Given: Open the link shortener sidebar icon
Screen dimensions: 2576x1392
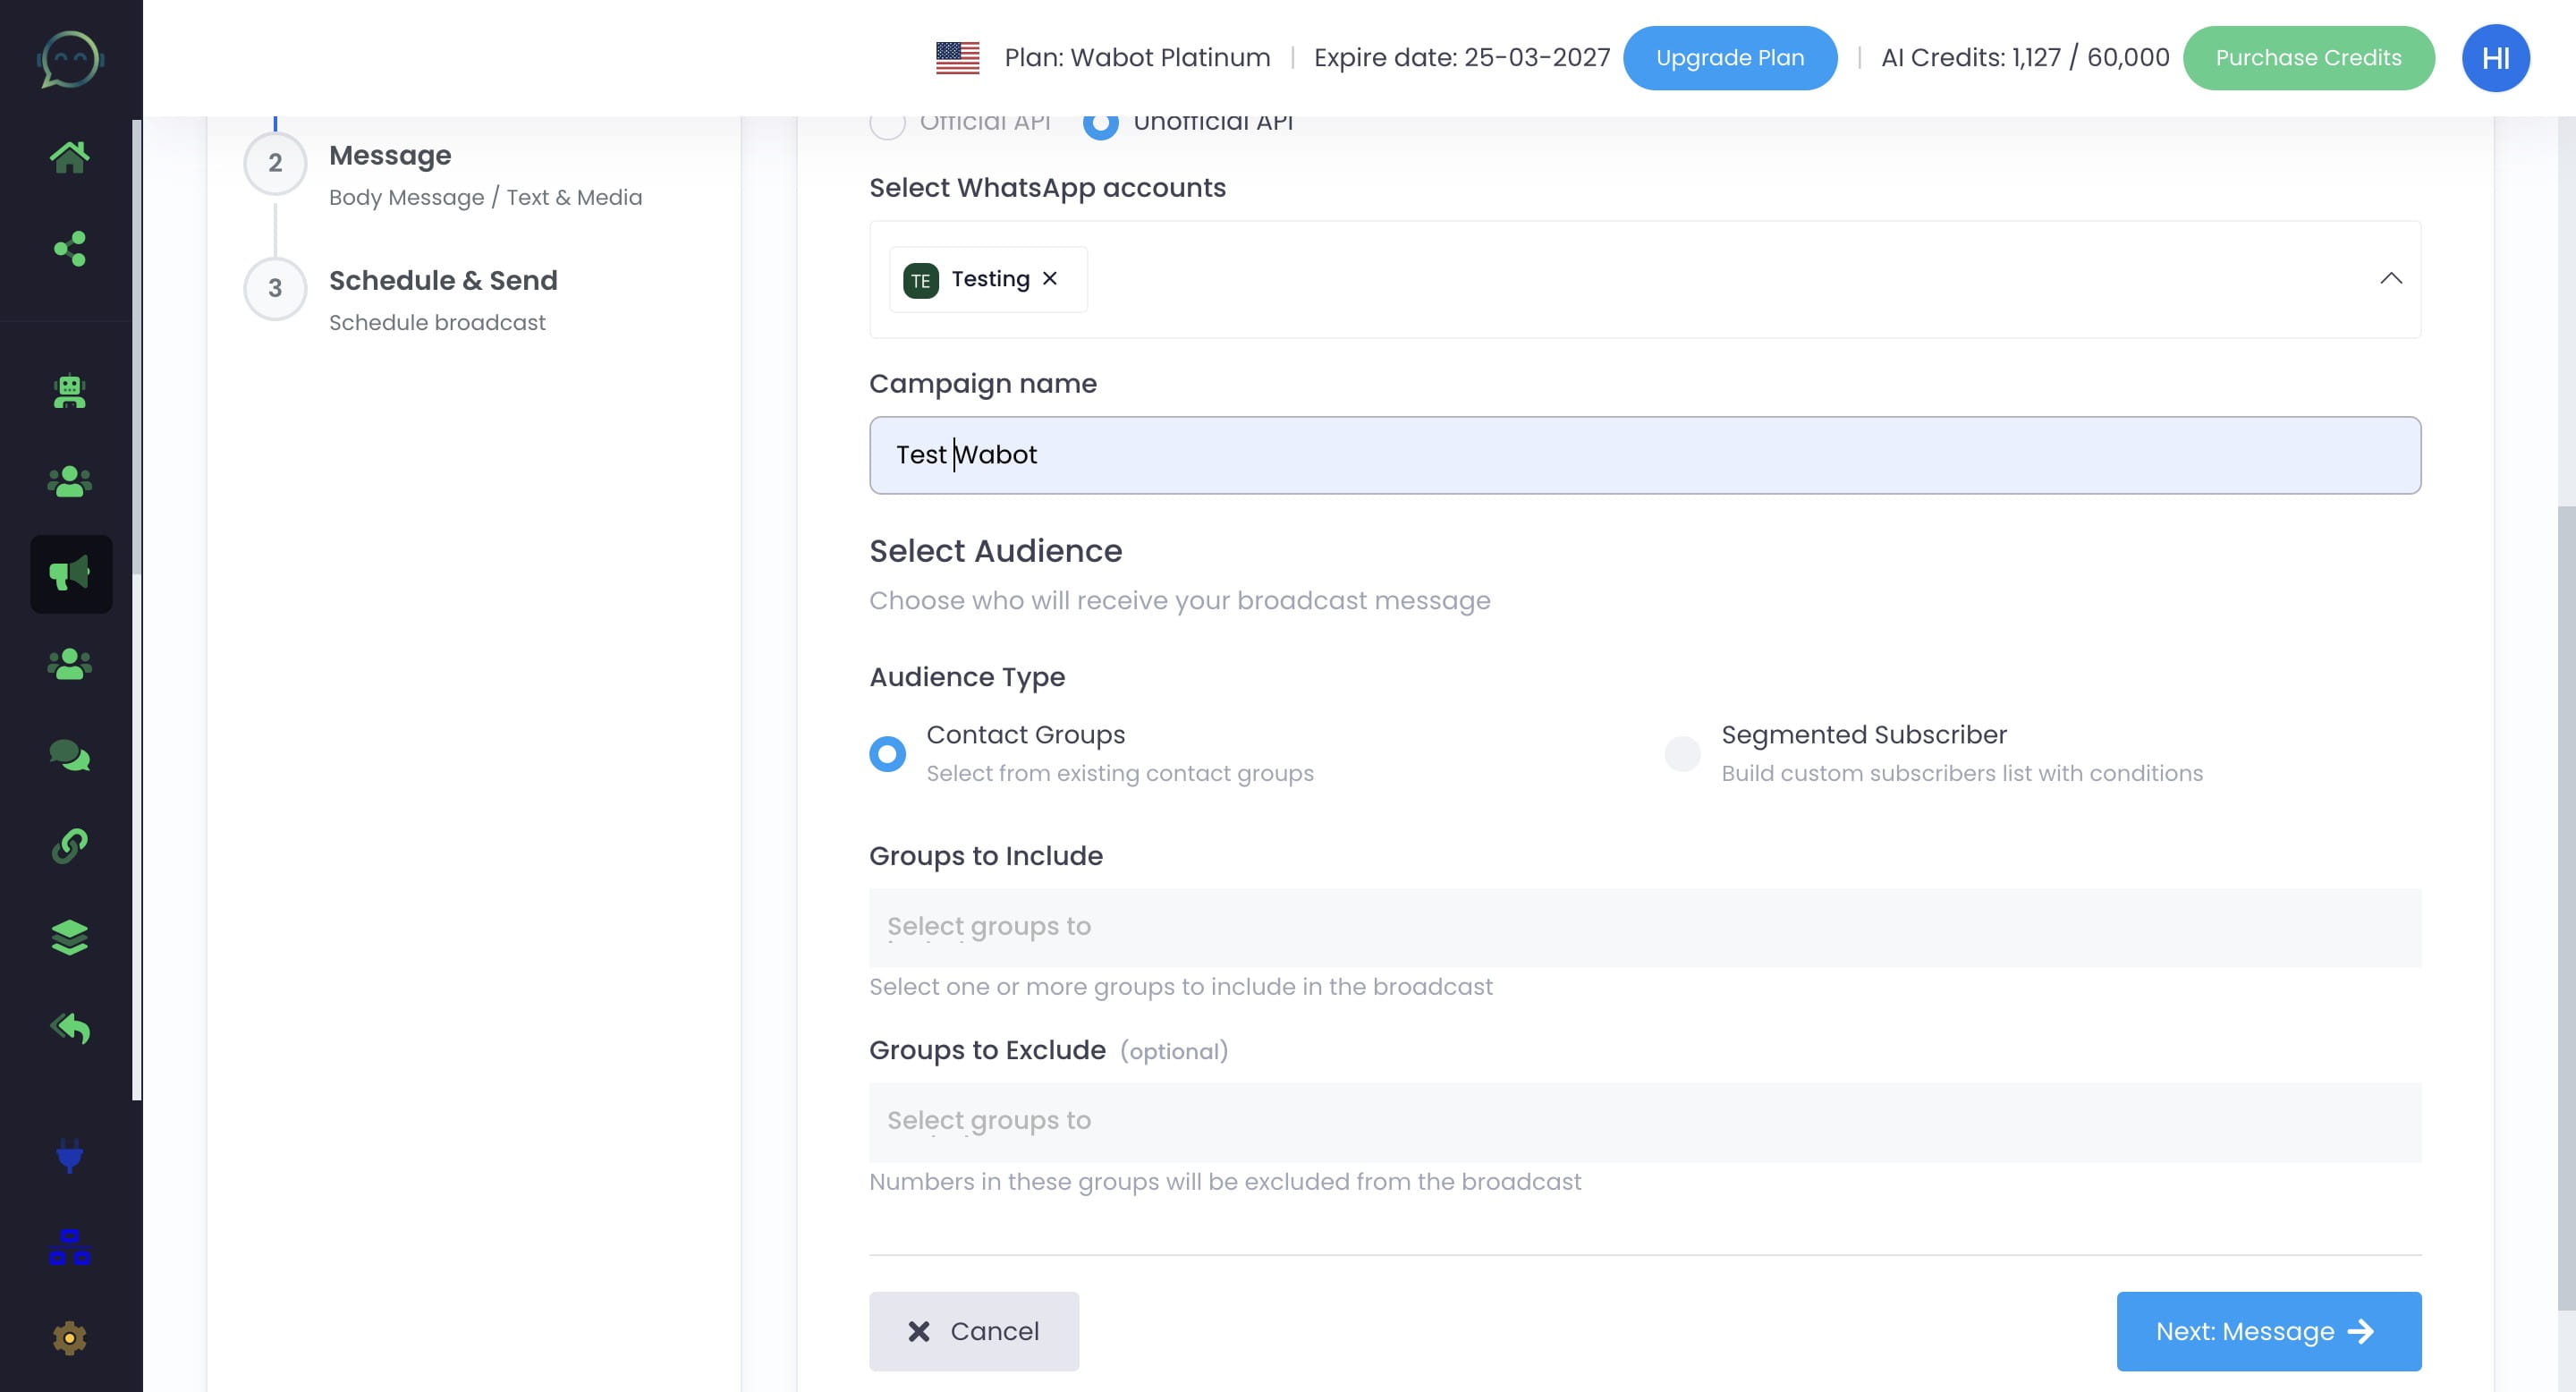Looking at the screenshot, I should tap(70, 846).
